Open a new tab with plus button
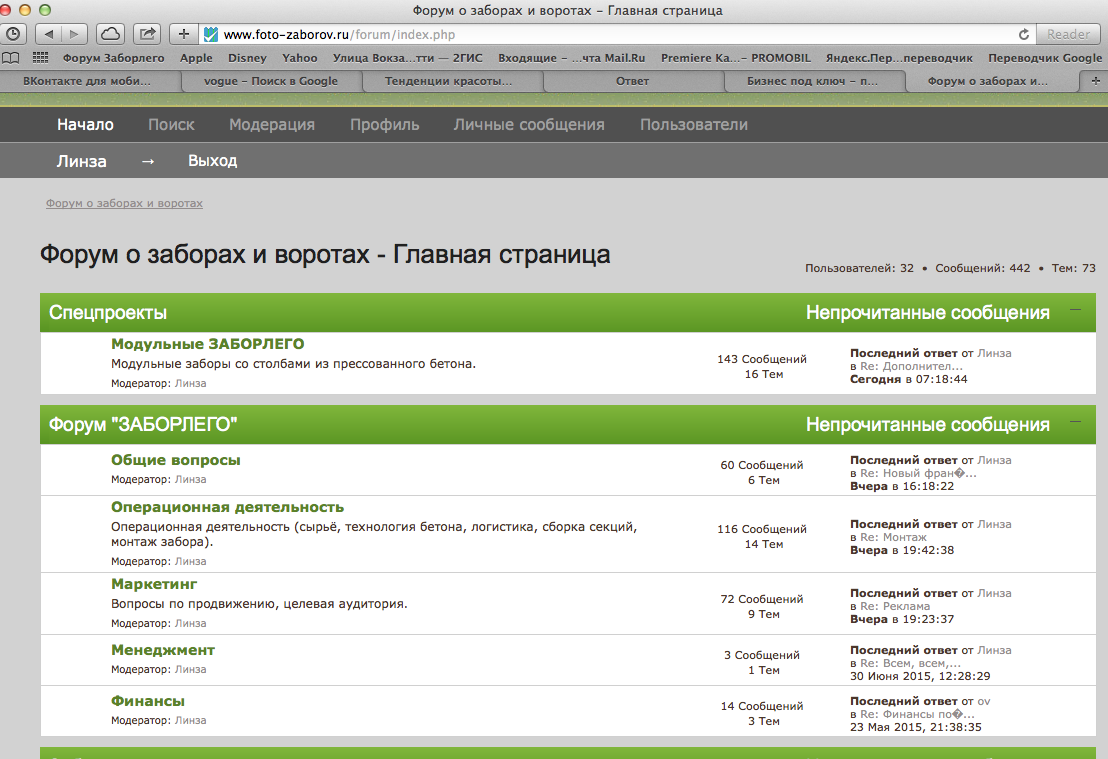This screenshot has height=759, width=1108. click(x=1095, y=81)
